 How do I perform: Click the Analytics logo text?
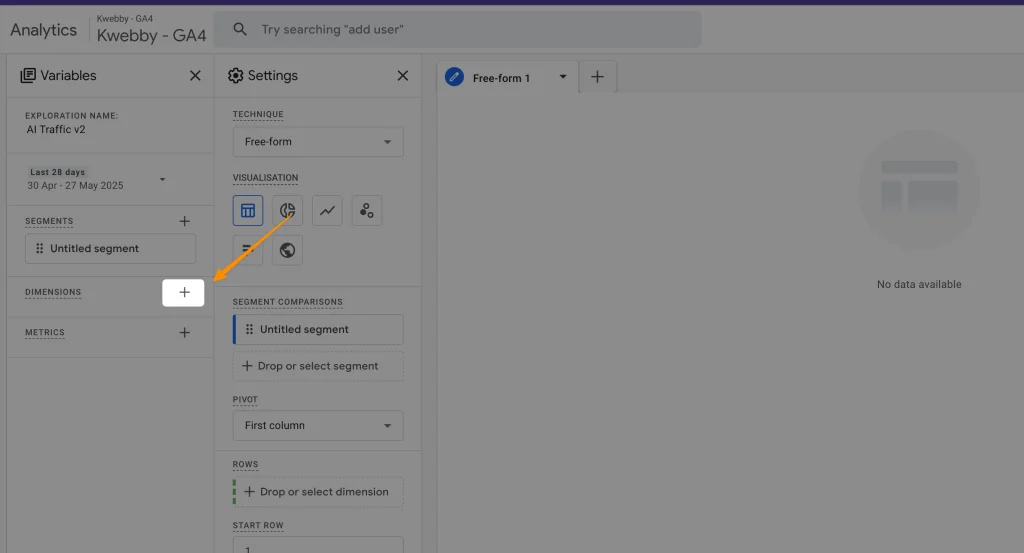44,30
